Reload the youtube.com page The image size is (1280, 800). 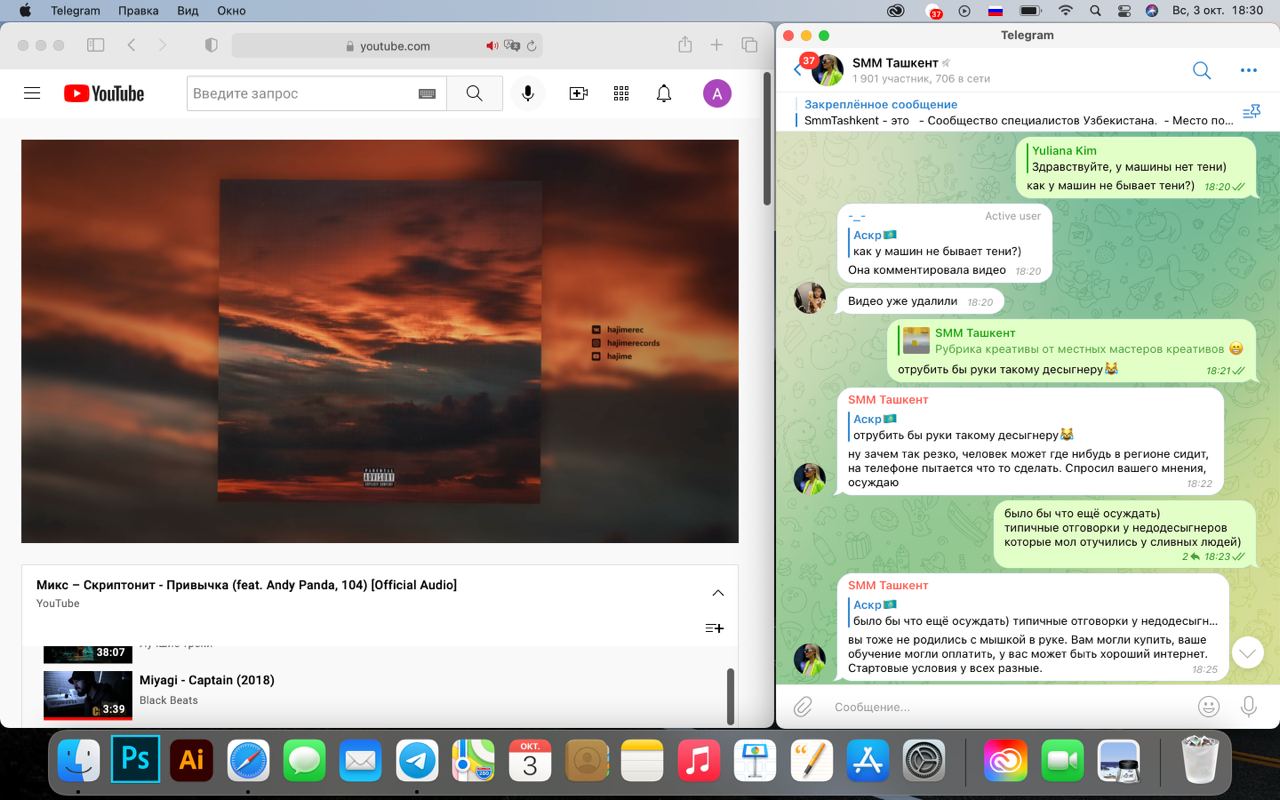[x=532, y=46]
